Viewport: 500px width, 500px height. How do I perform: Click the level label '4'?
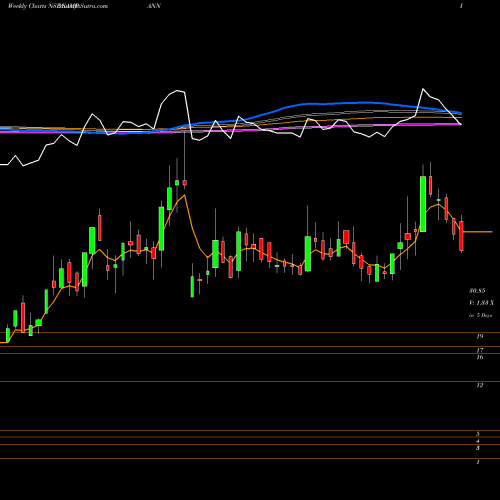pos(478,441)
